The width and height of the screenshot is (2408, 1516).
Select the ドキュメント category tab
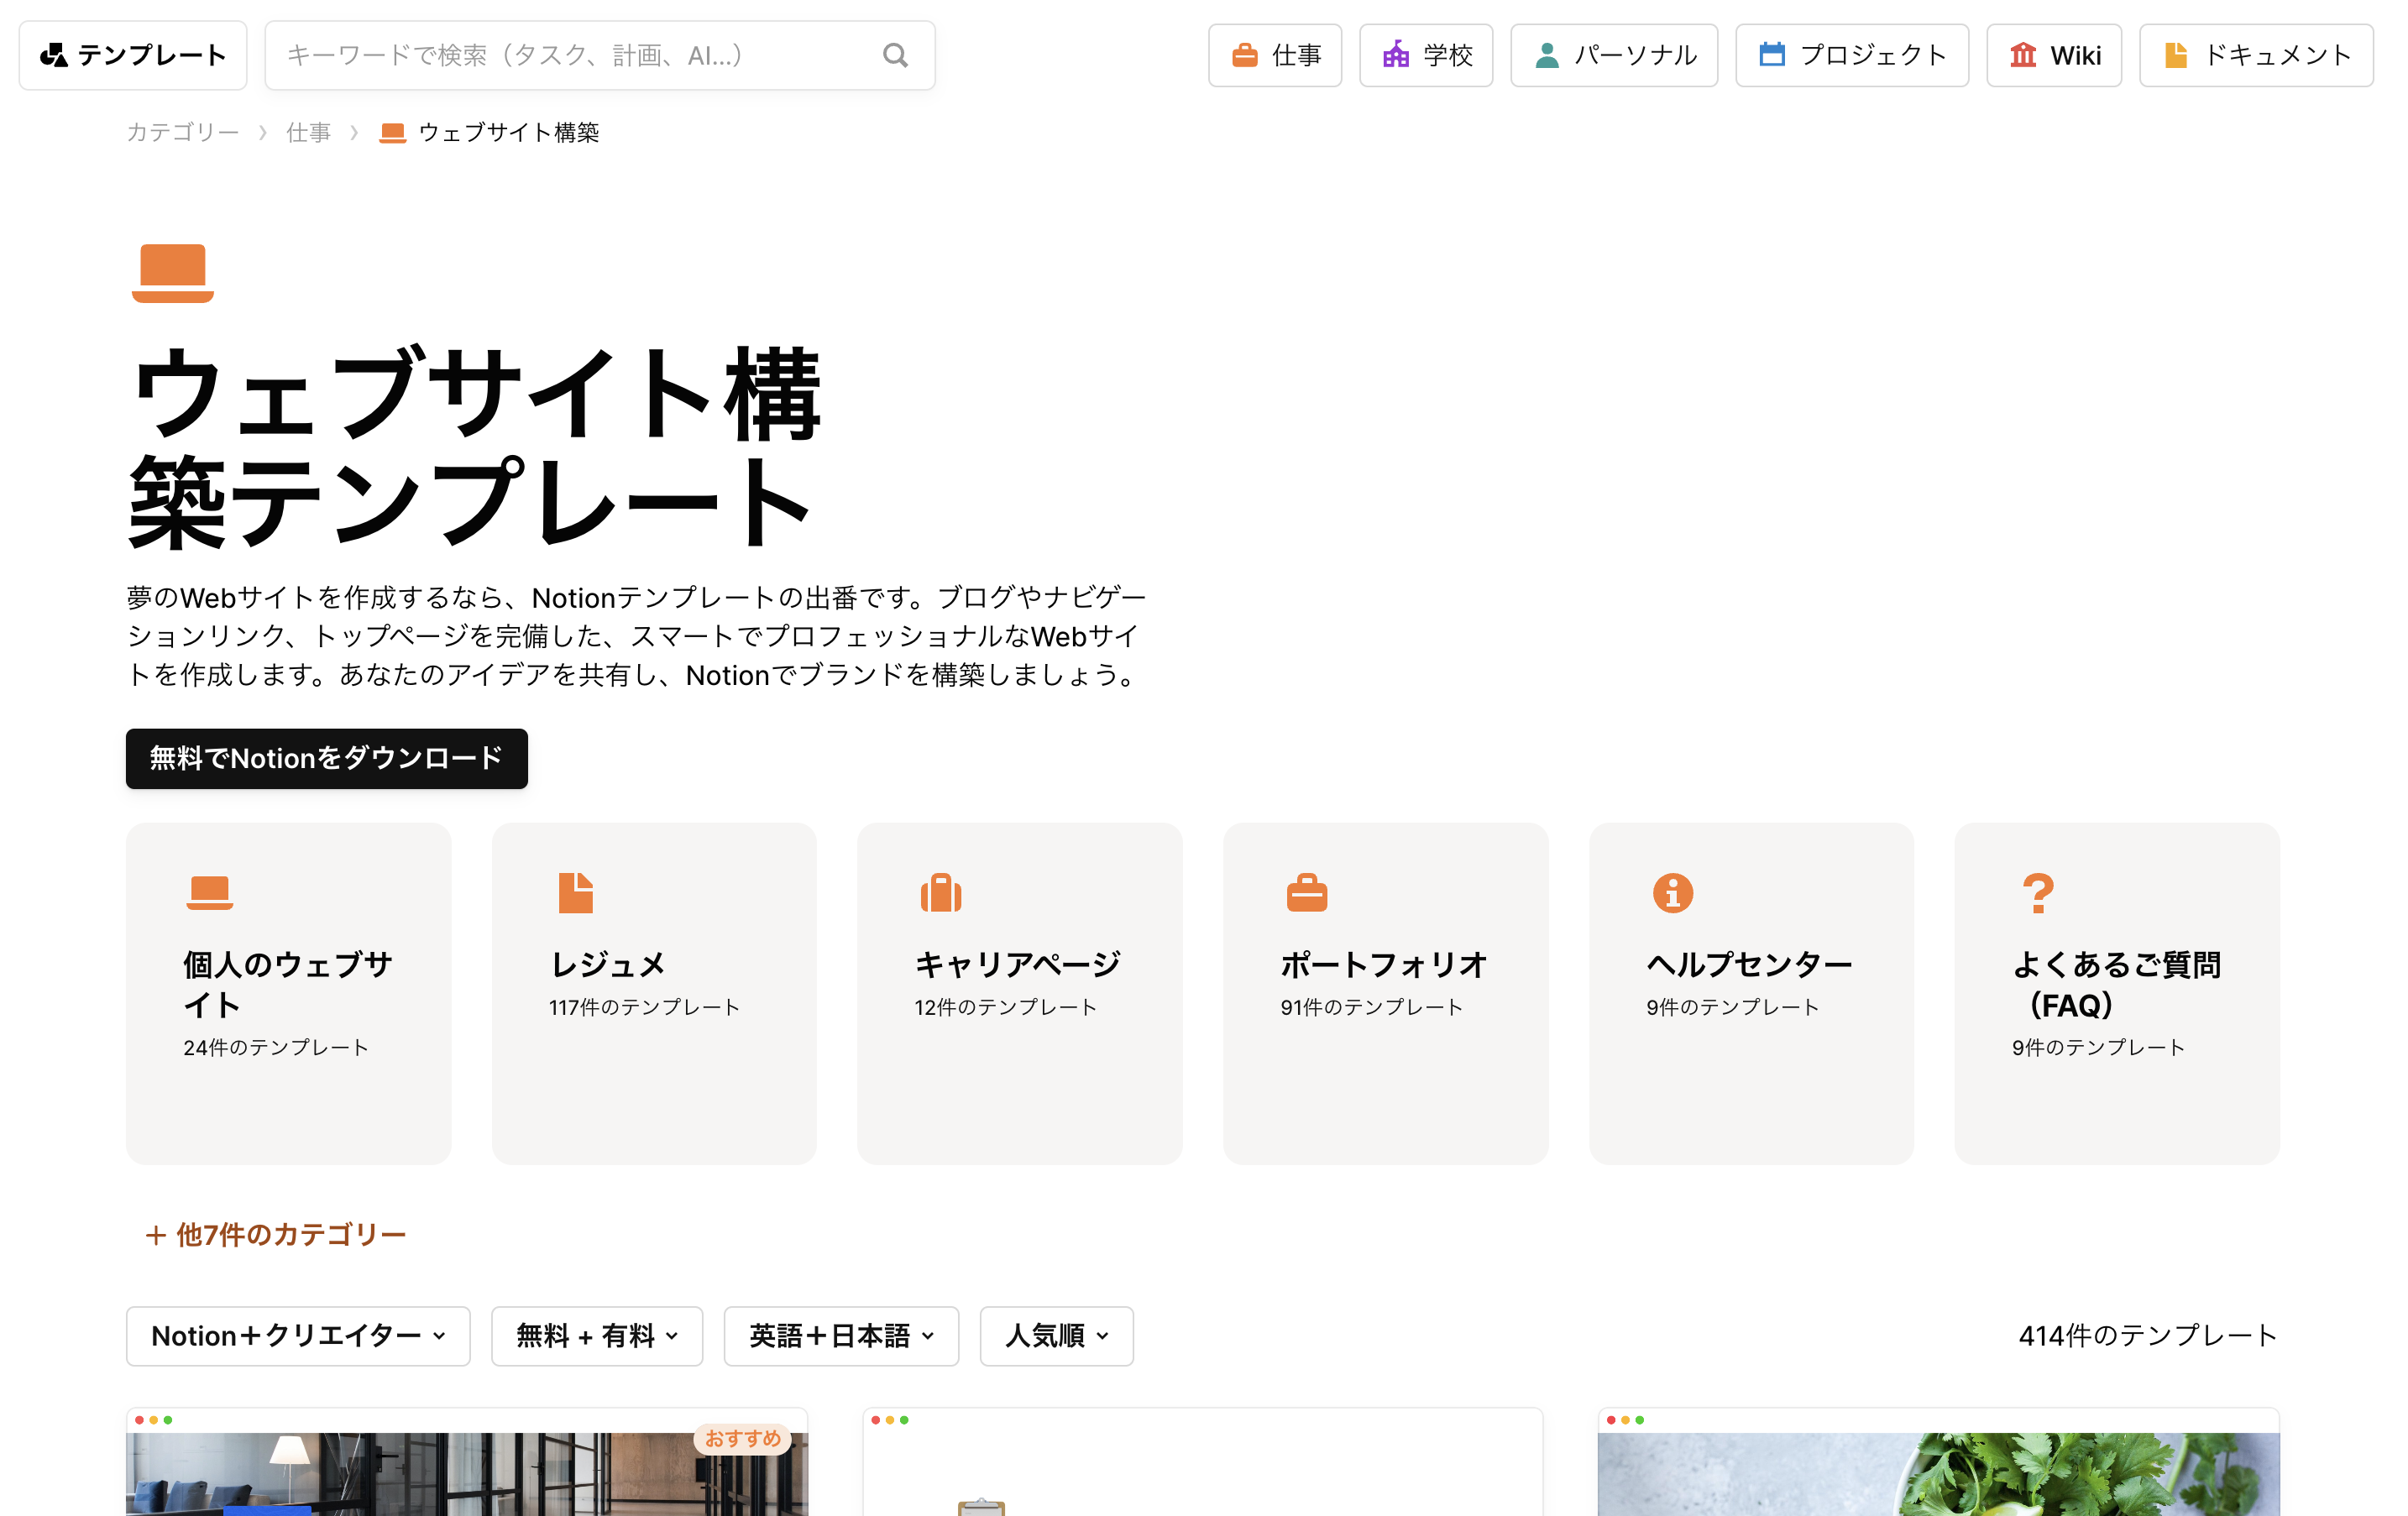tap(2256, 55)
